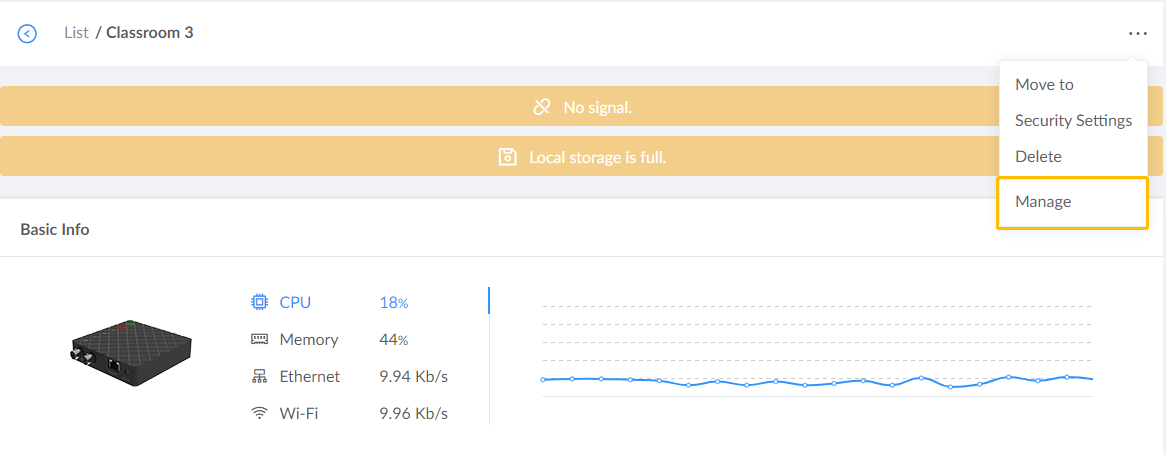Click the CPU usage line chart
This screenshot has width=1166, height=455.
[x=816, y=380]
